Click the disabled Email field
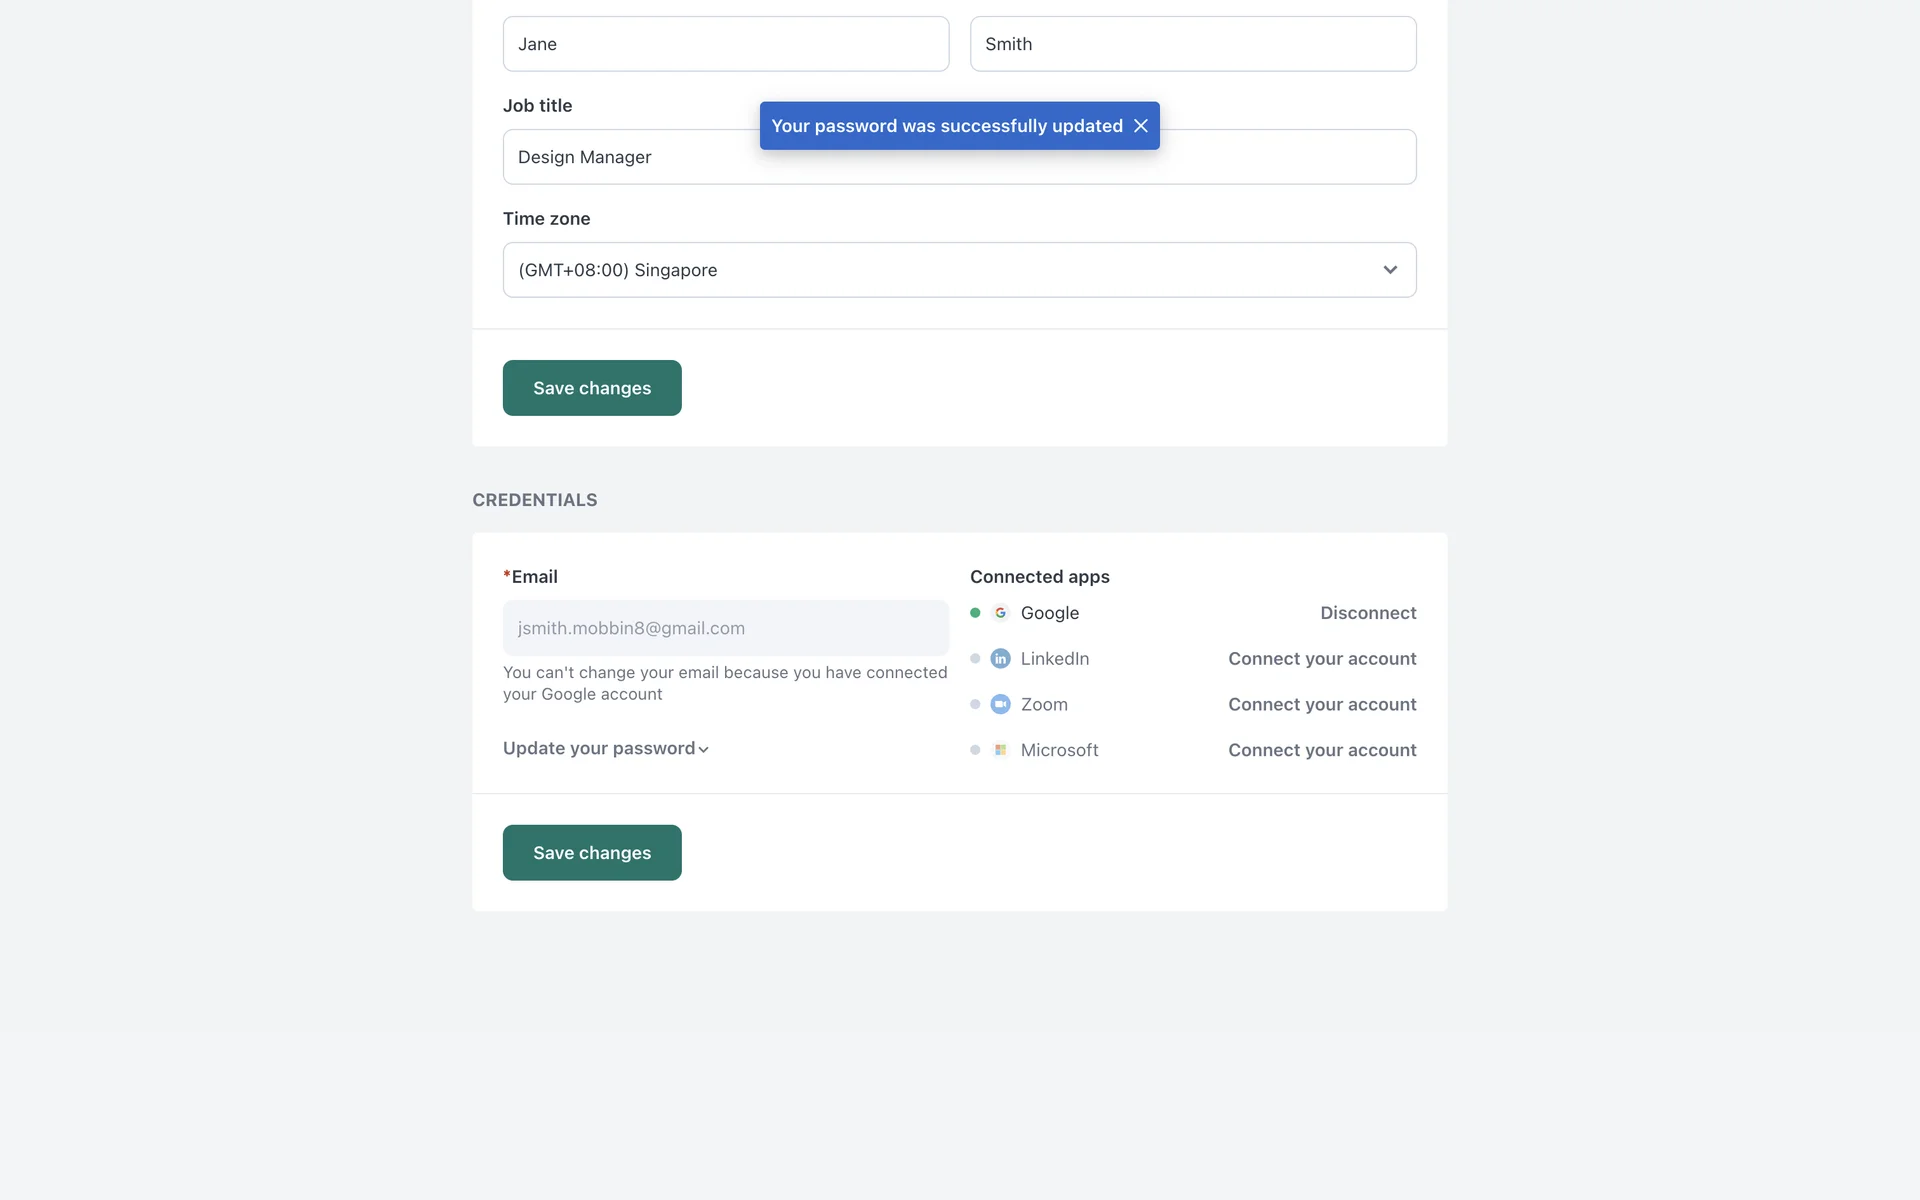 [726, 628]
